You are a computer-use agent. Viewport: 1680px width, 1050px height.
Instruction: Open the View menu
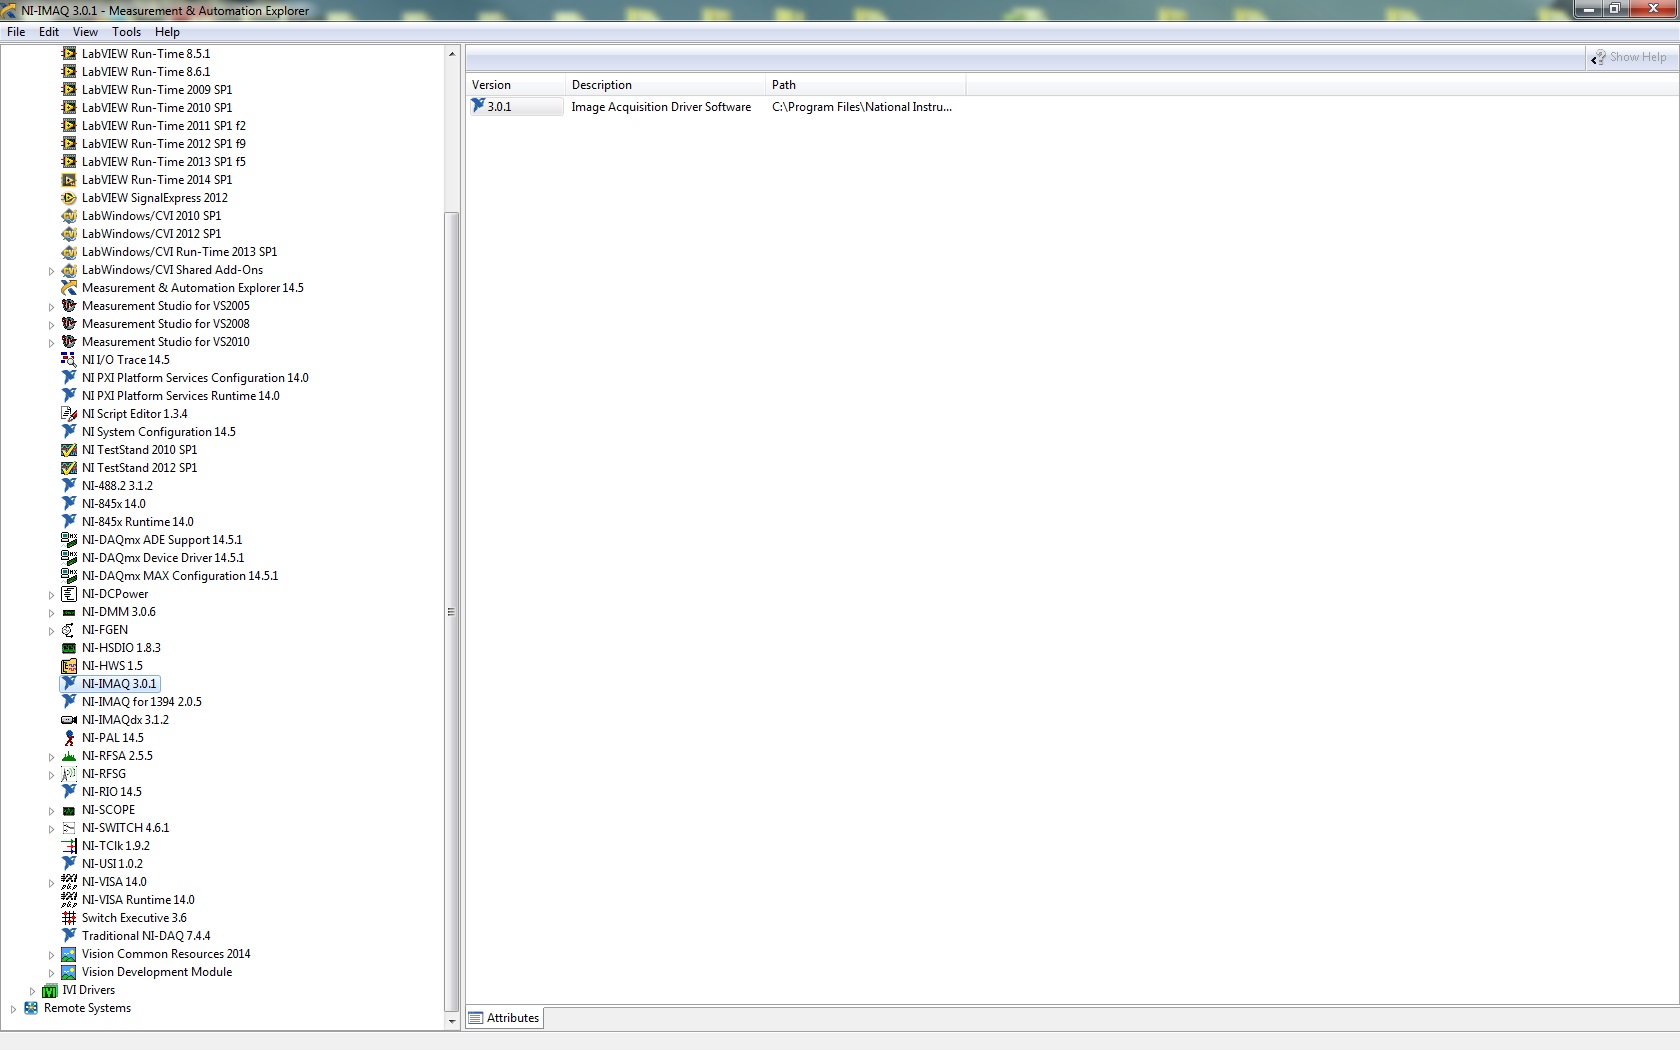85,32
